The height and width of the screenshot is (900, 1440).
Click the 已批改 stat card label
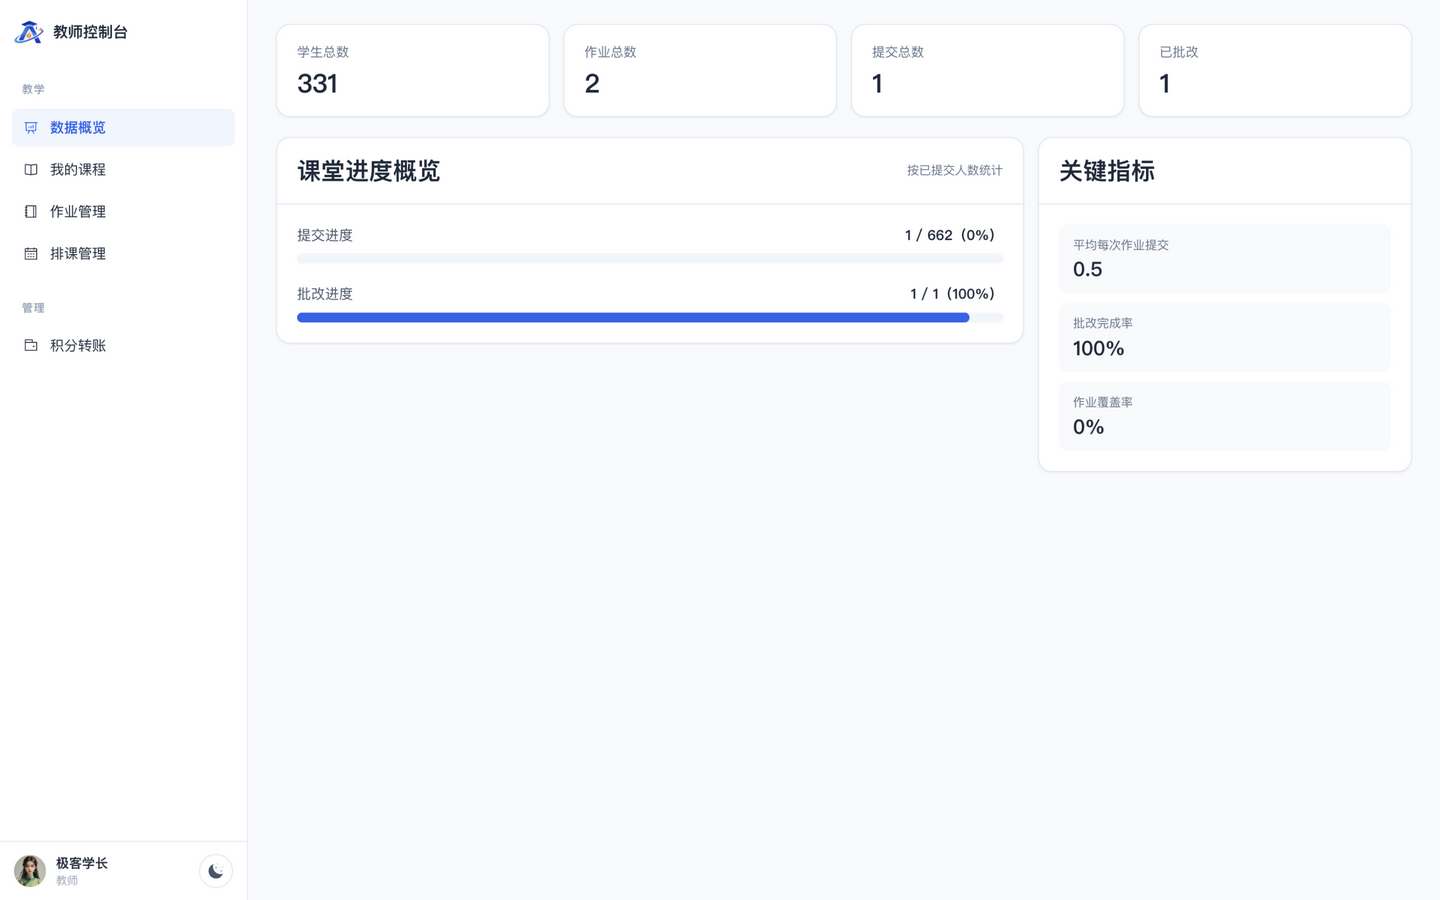pos(1179,52)
